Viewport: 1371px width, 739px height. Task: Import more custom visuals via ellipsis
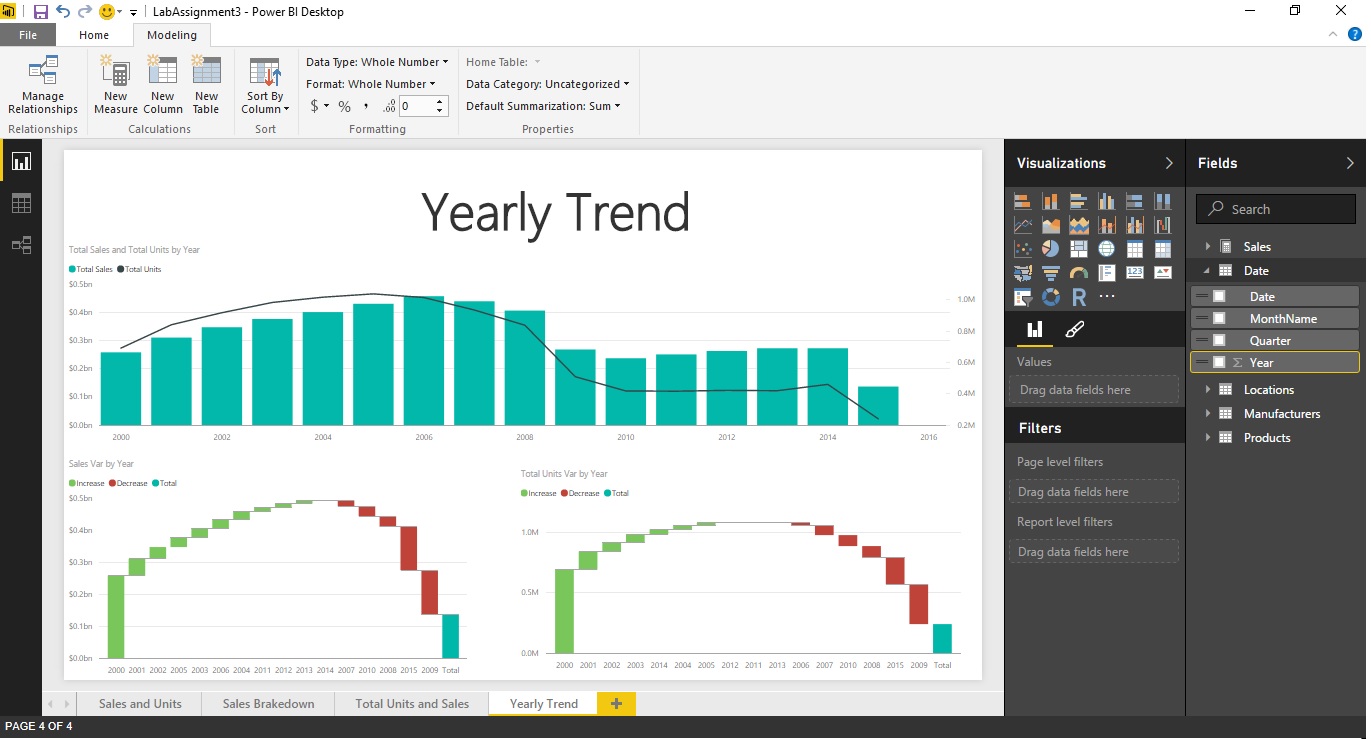1107,297
